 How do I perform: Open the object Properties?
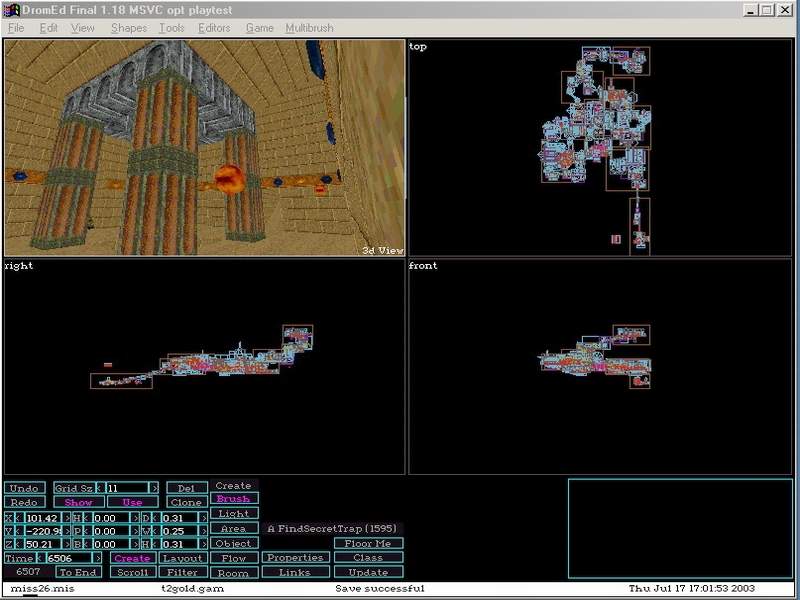click(296, 558)
